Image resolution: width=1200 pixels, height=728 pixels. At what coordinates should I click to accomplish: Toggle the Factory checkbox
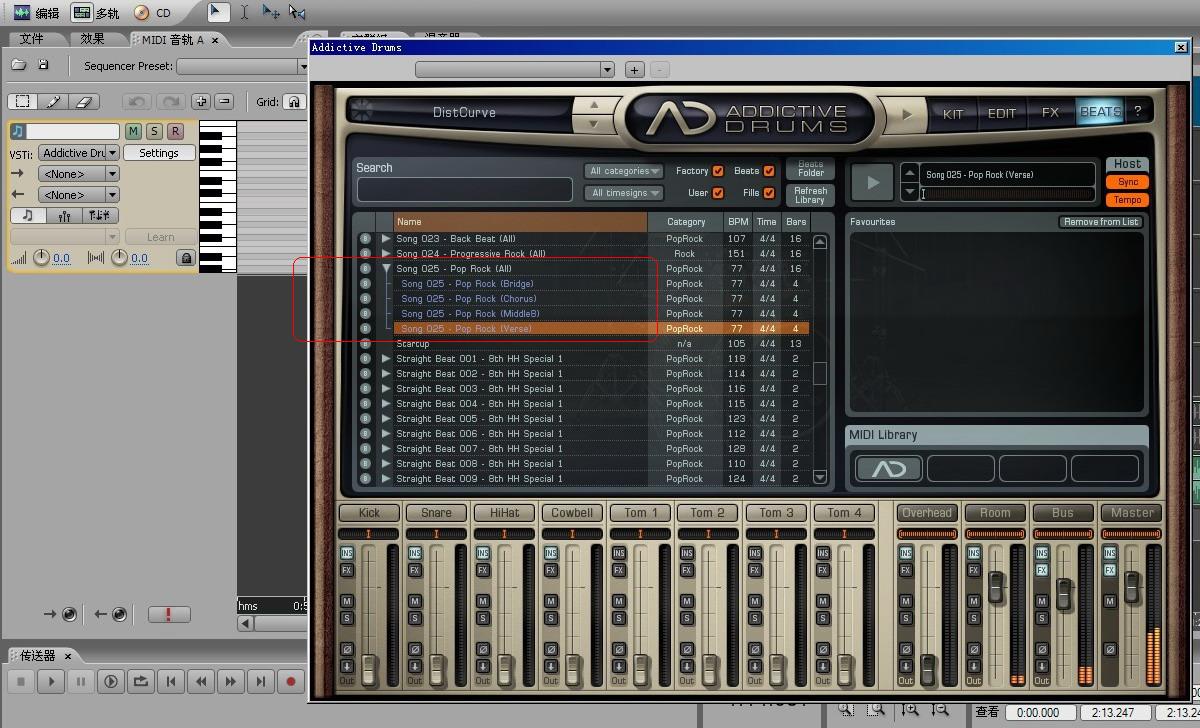tap(717, 171)
